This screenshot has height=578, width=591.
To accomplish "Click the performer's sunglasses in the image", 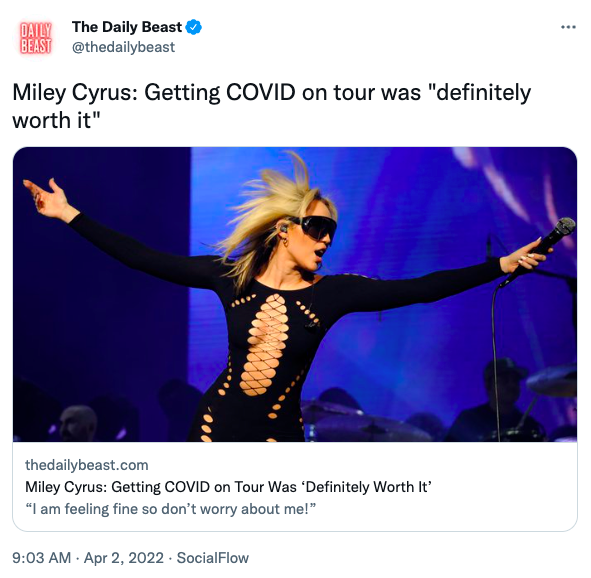I will 314,227.
